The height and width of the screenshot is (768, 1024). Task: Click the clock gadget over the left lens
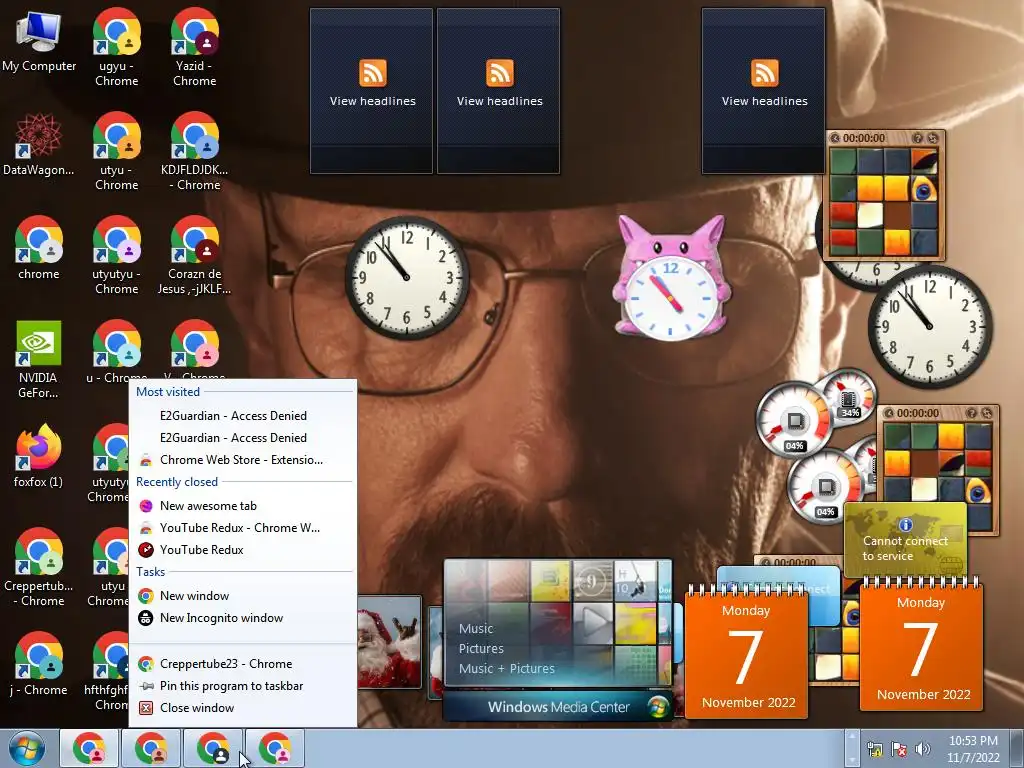coord(406,278)
